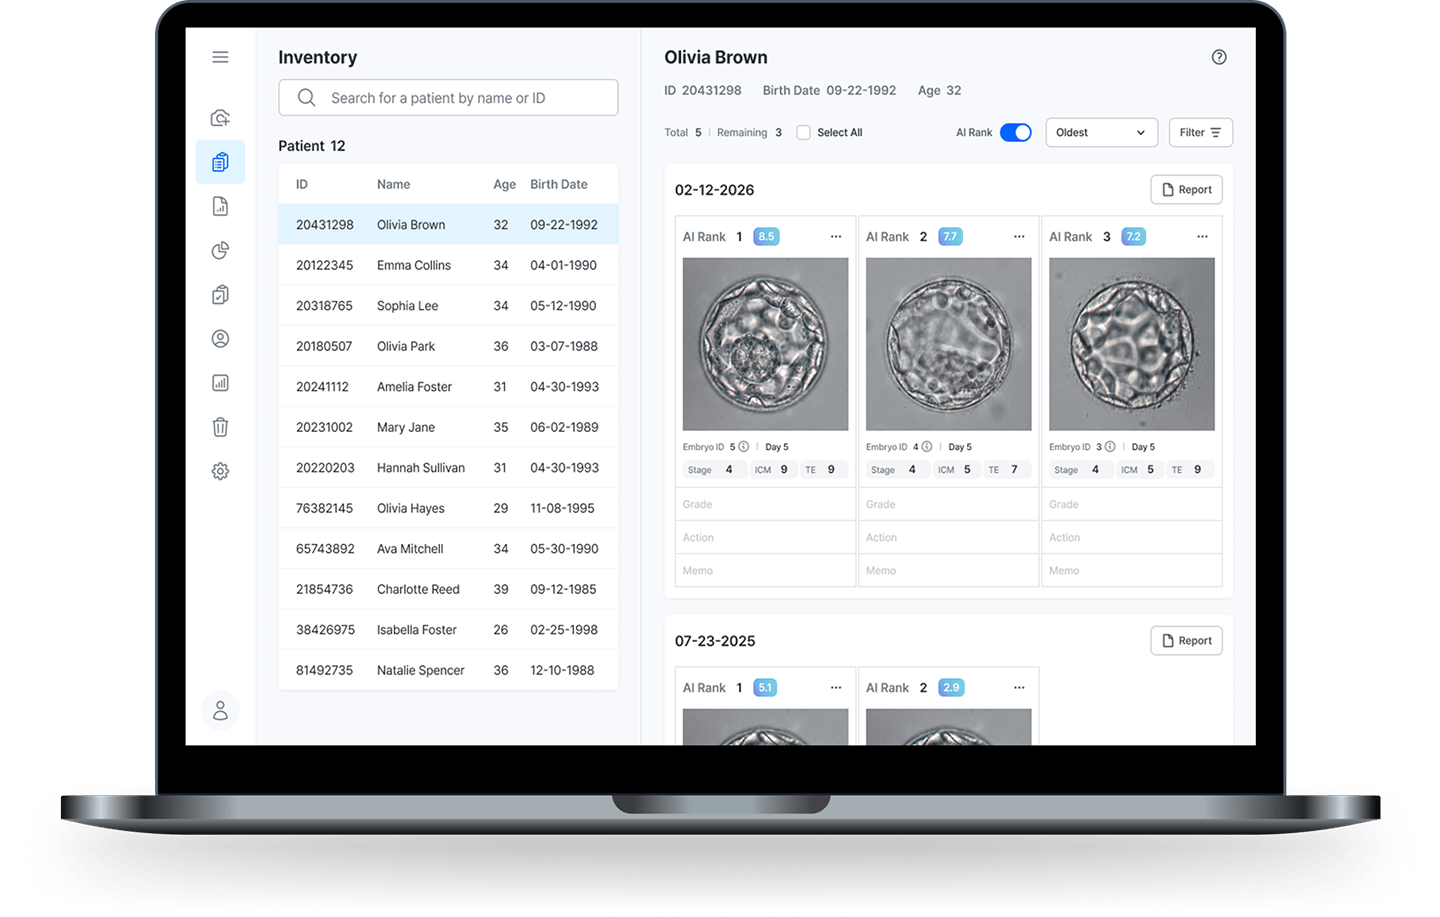
Task: Click the pie chart sidebar icon
Action: click(x=220, y=250)
